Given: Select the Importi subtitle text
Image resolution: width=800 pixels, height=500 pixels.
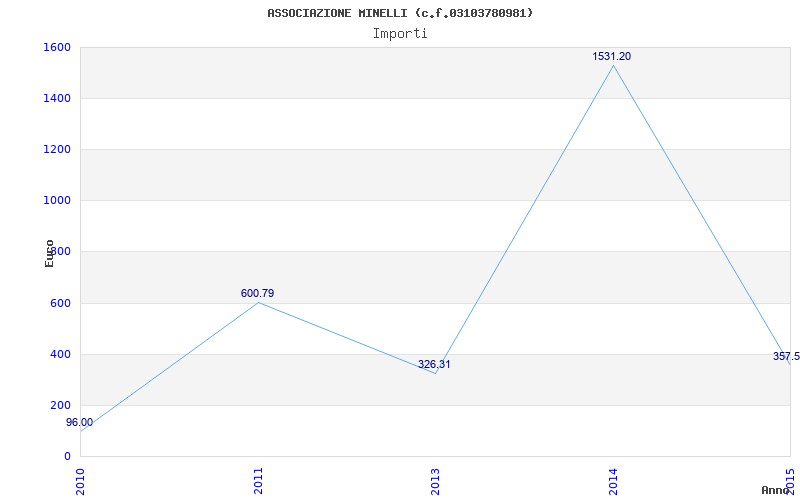Looking at the screenshot, I should click(x=400, y=34).
